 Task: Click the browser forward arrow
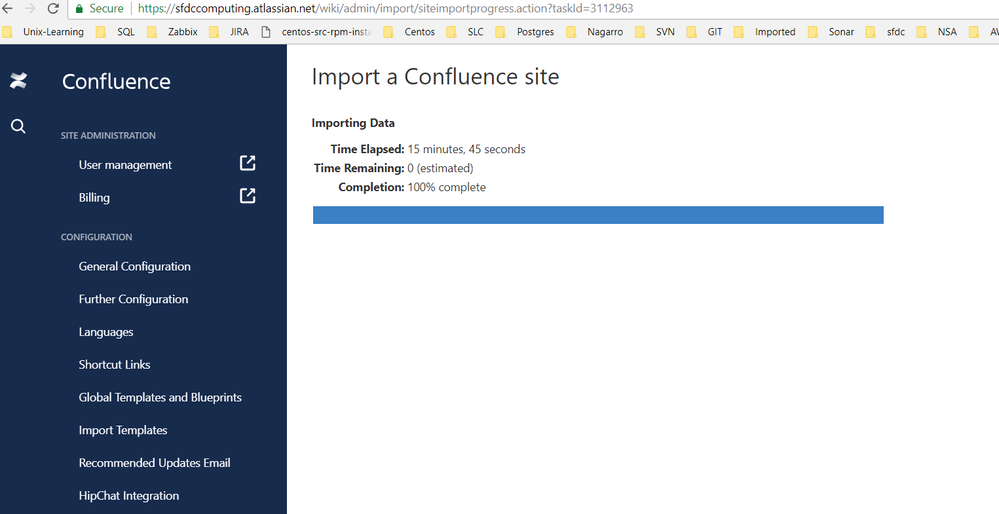[30, 9]
